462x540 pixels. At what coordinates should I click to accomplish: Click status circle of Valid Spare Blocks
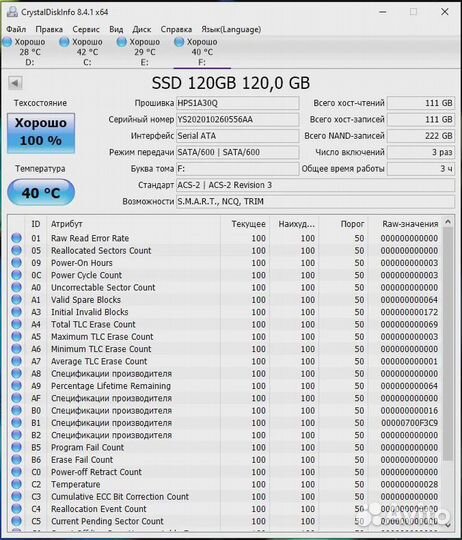click(x=16, y=300)
